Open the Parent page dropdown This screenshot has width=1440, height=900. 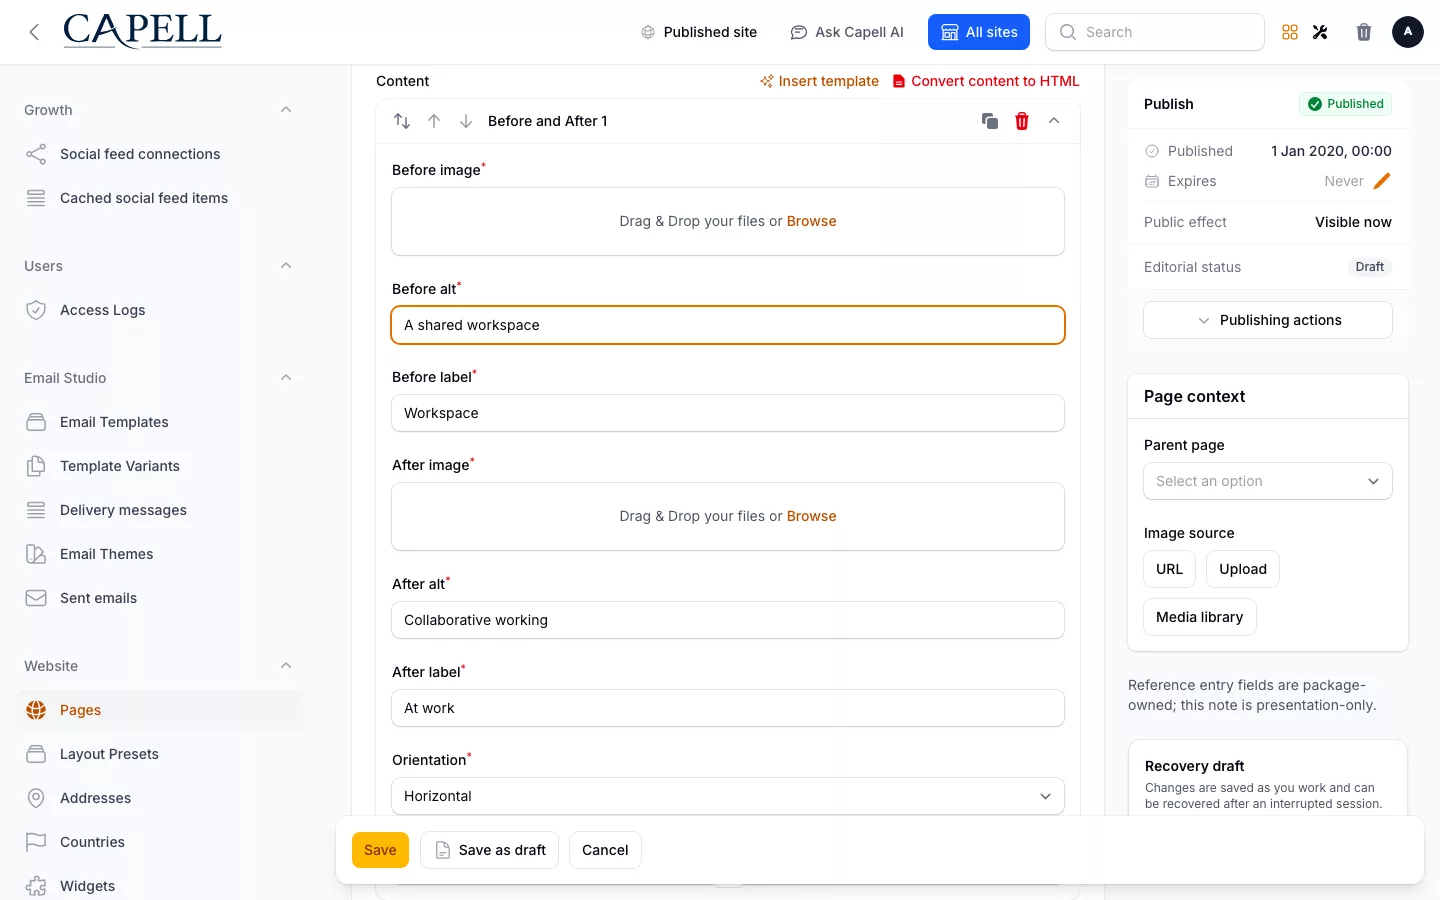point(1268,481)
